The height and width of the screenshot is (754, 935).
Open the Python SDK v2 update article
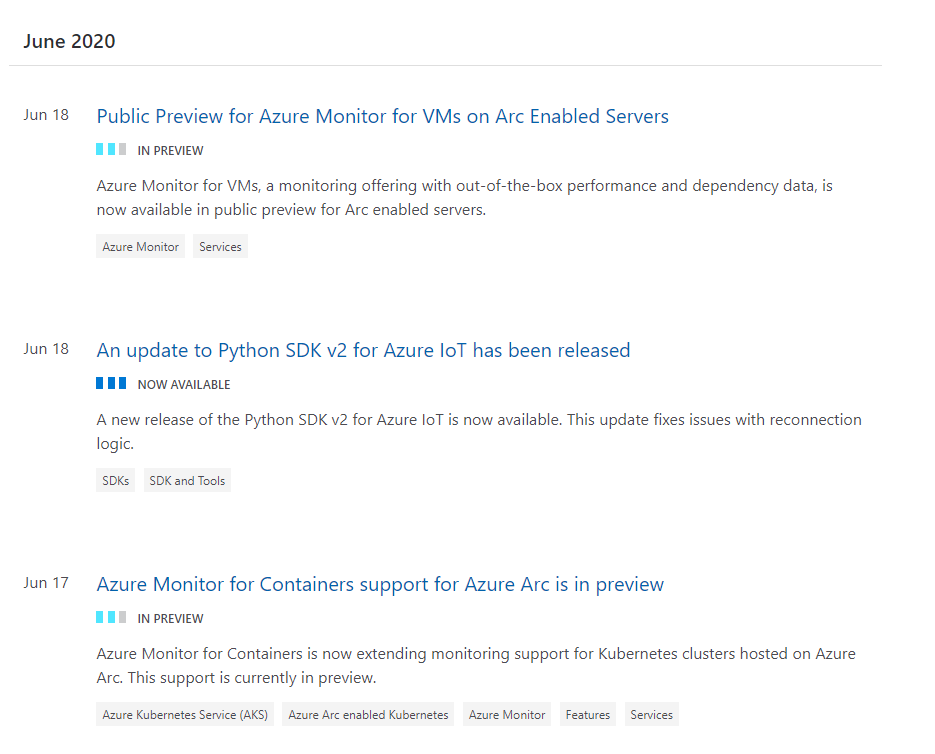(x=363, y=350)
